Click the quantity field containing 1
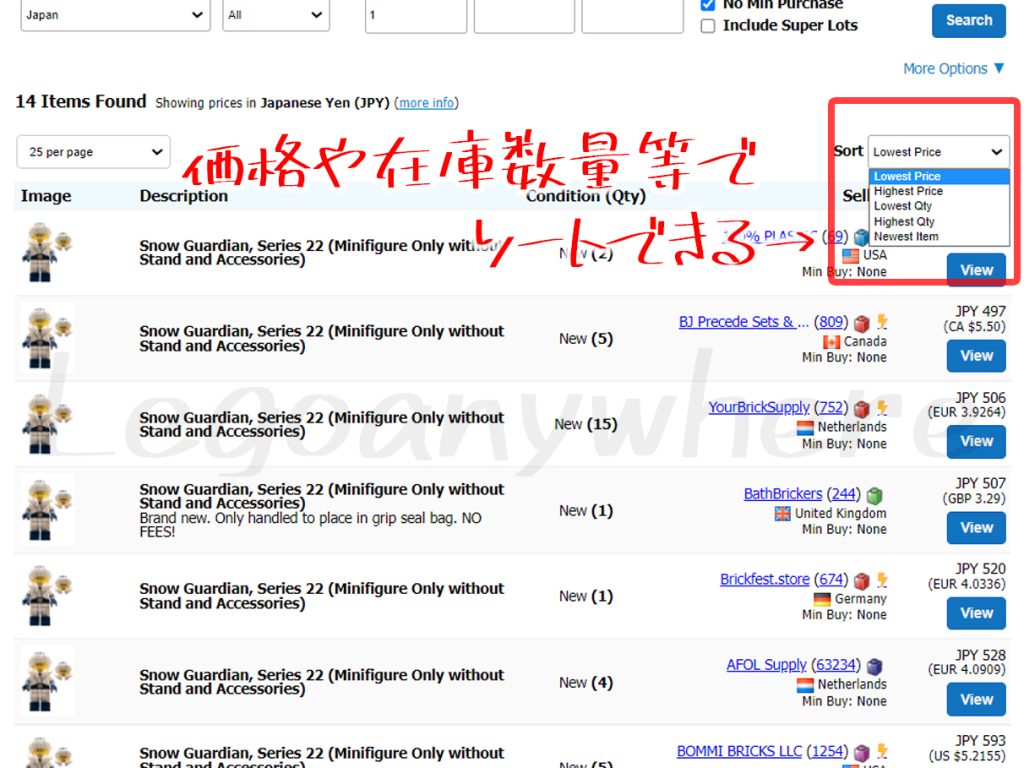The width and height of the screenshot is (1024, 768). click(416, 15)
